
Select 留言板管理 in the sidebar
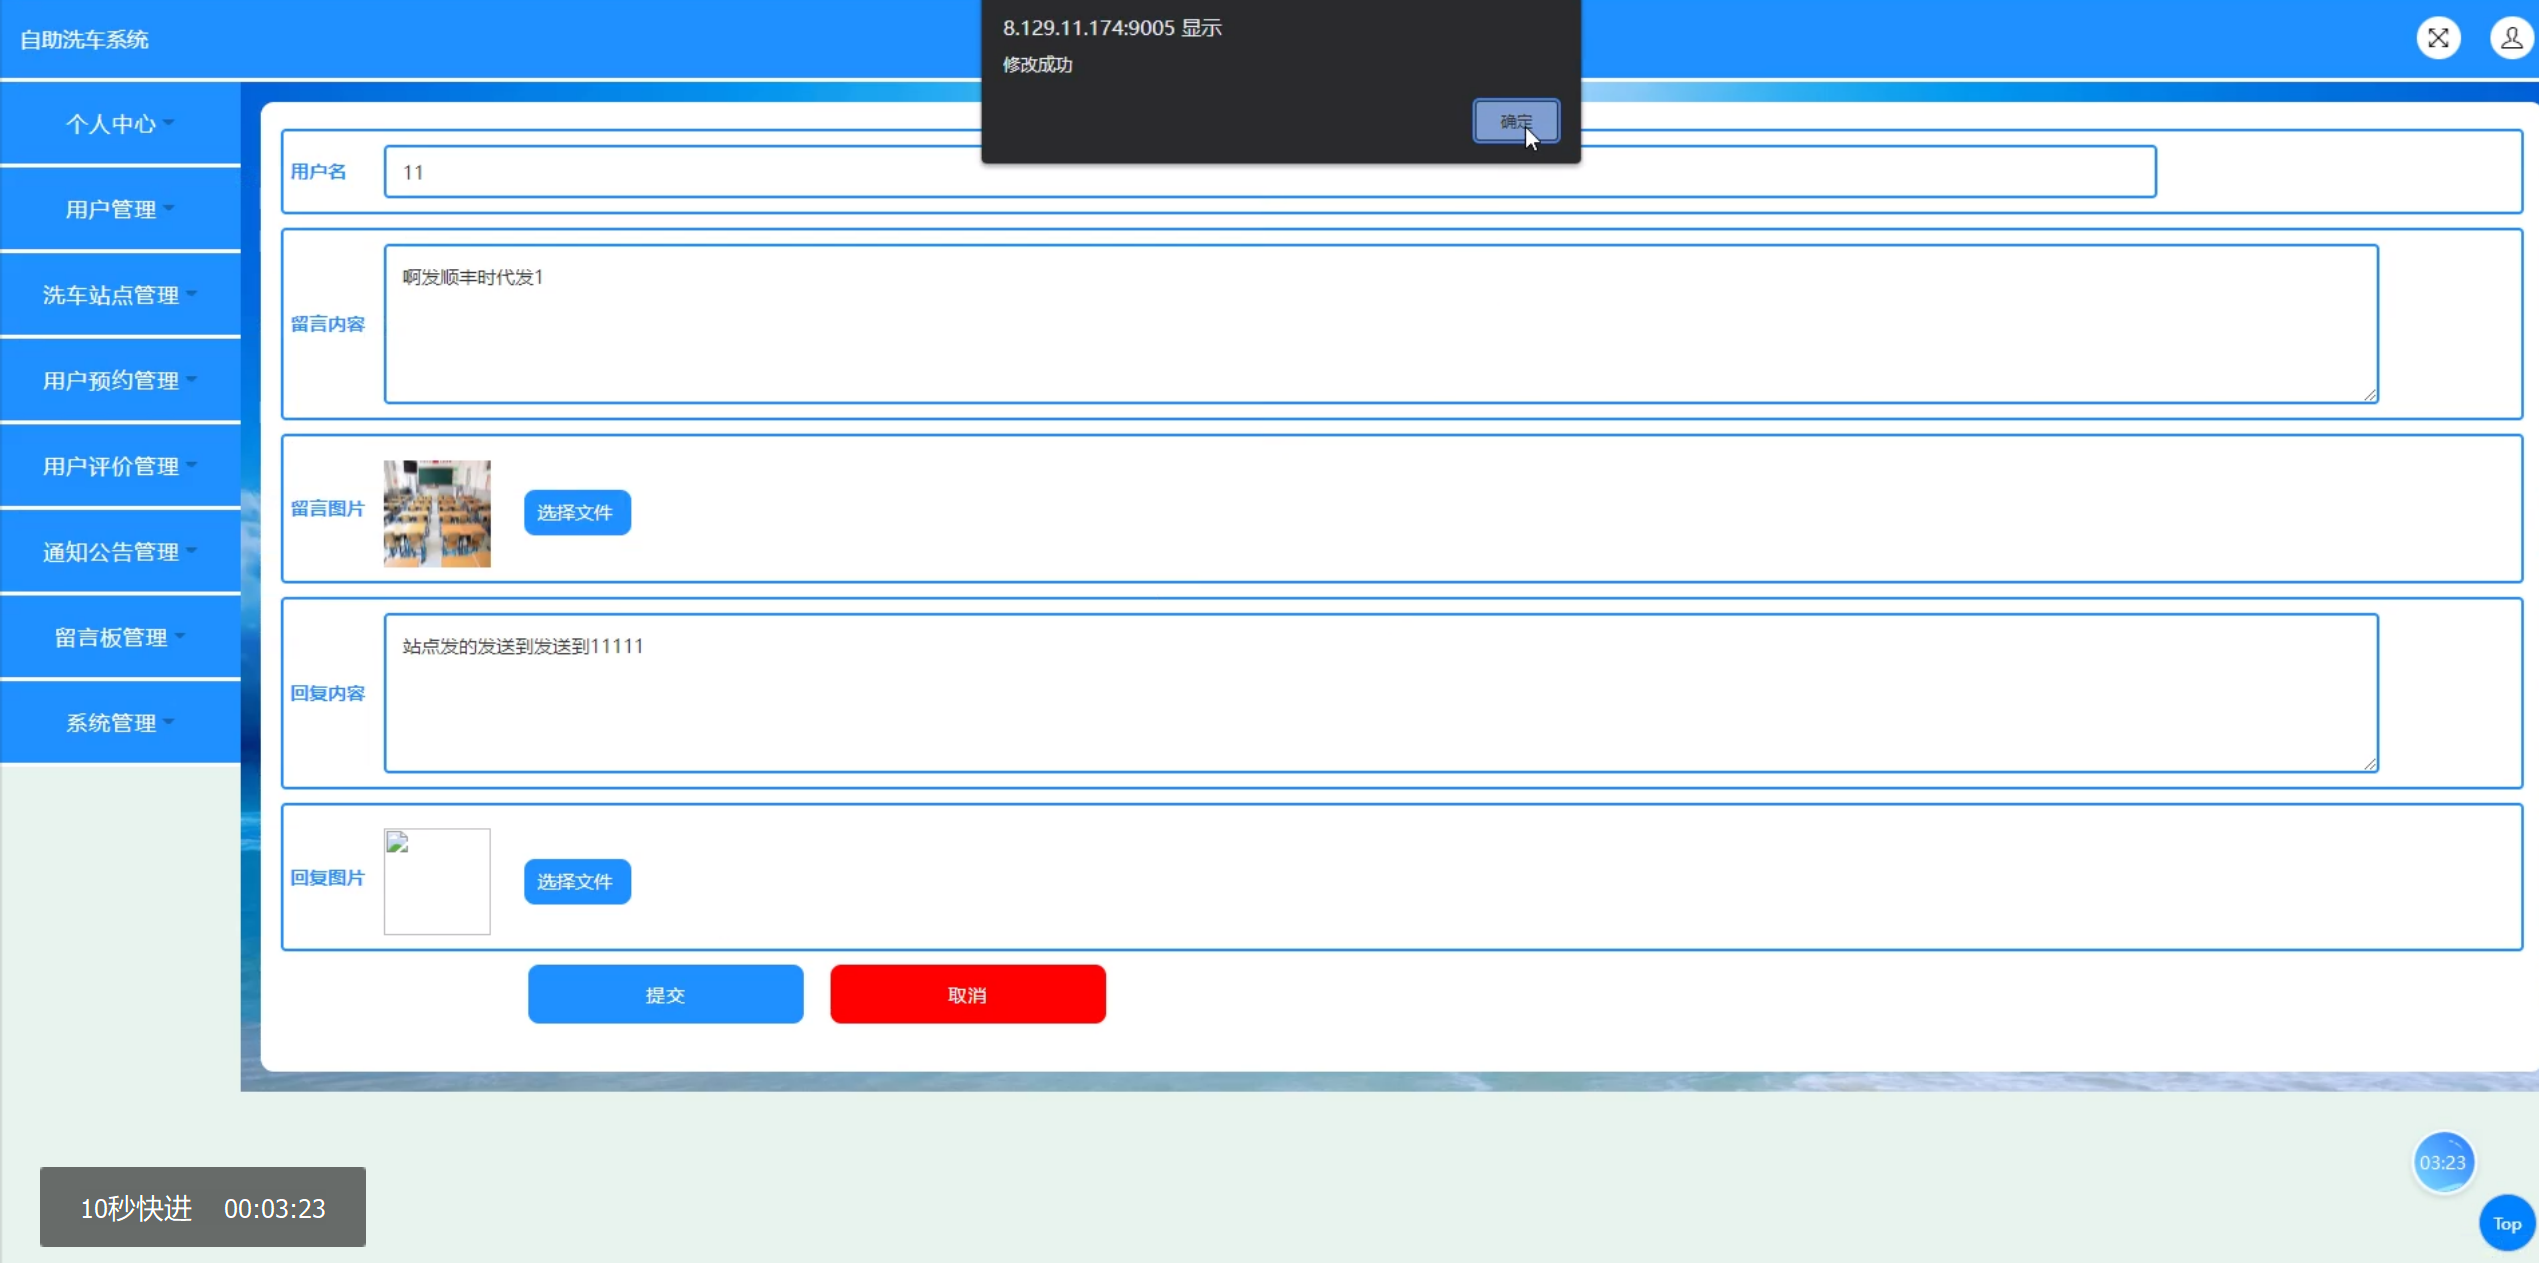pos(119,637)
